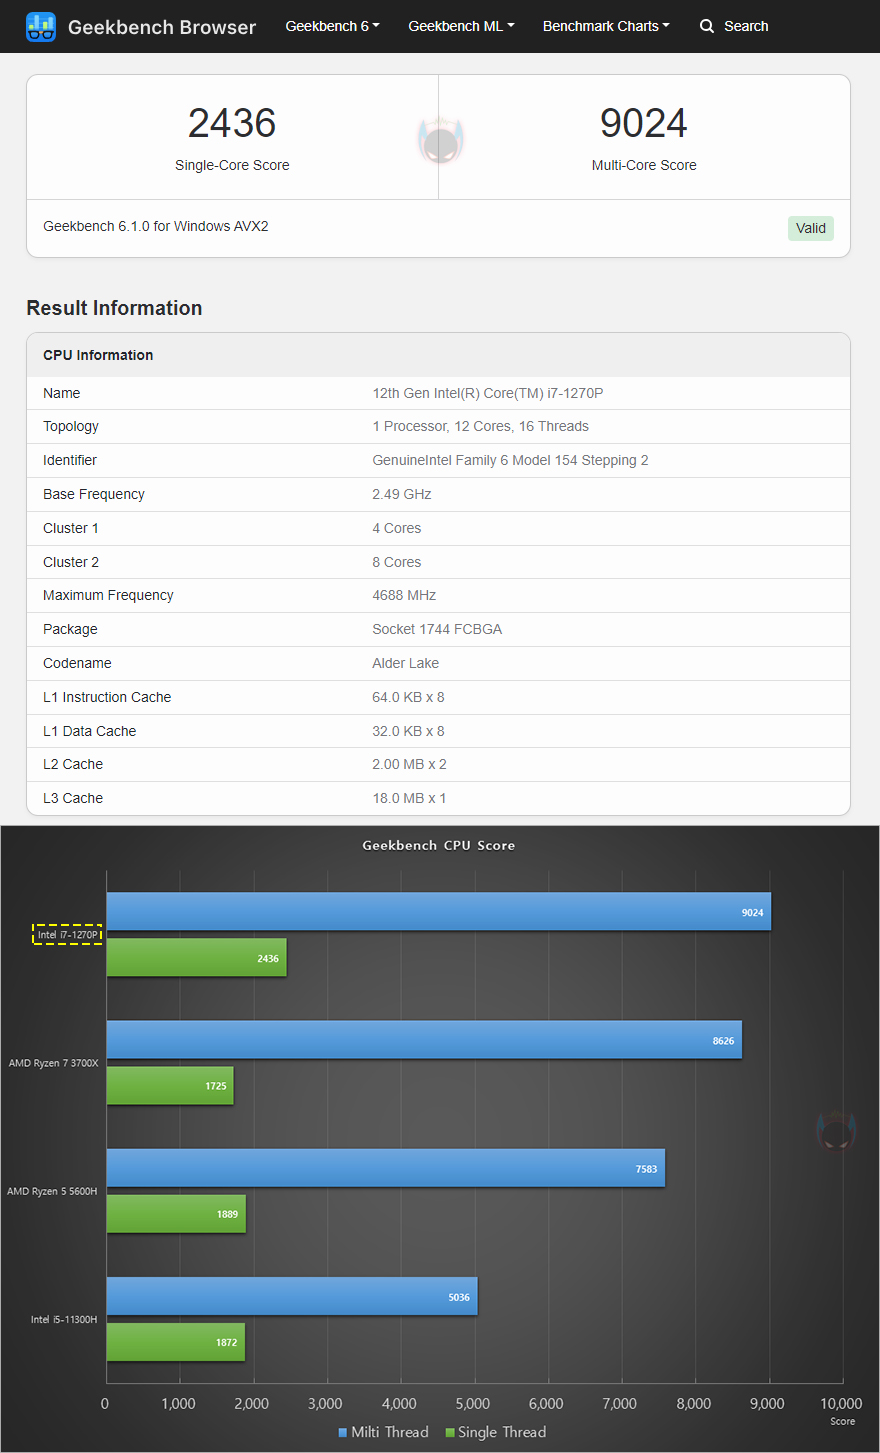Click the Result Information heading
This screenshot has height=1453, width=880.
[x=114, y=308]
